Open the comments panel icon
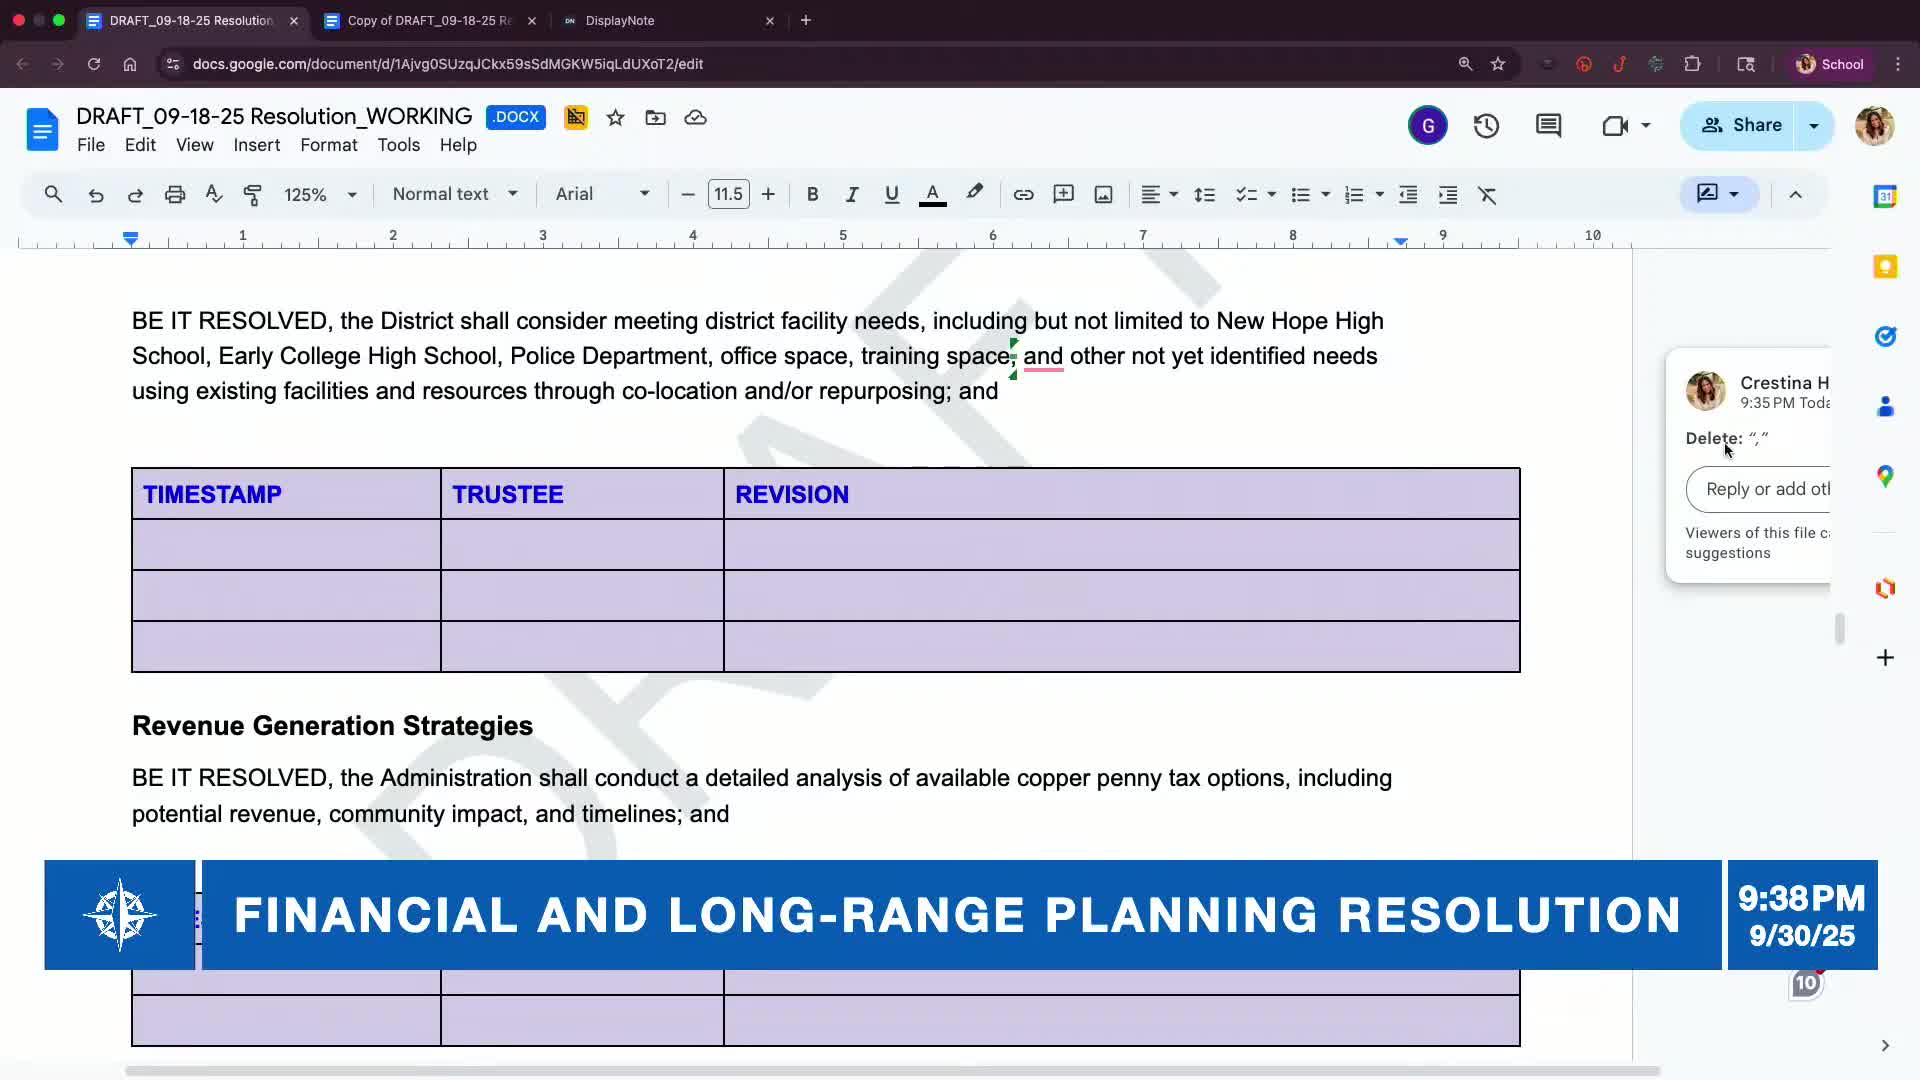The height and width of the screenshot is (1080, 1920). tap(1548, 126)
